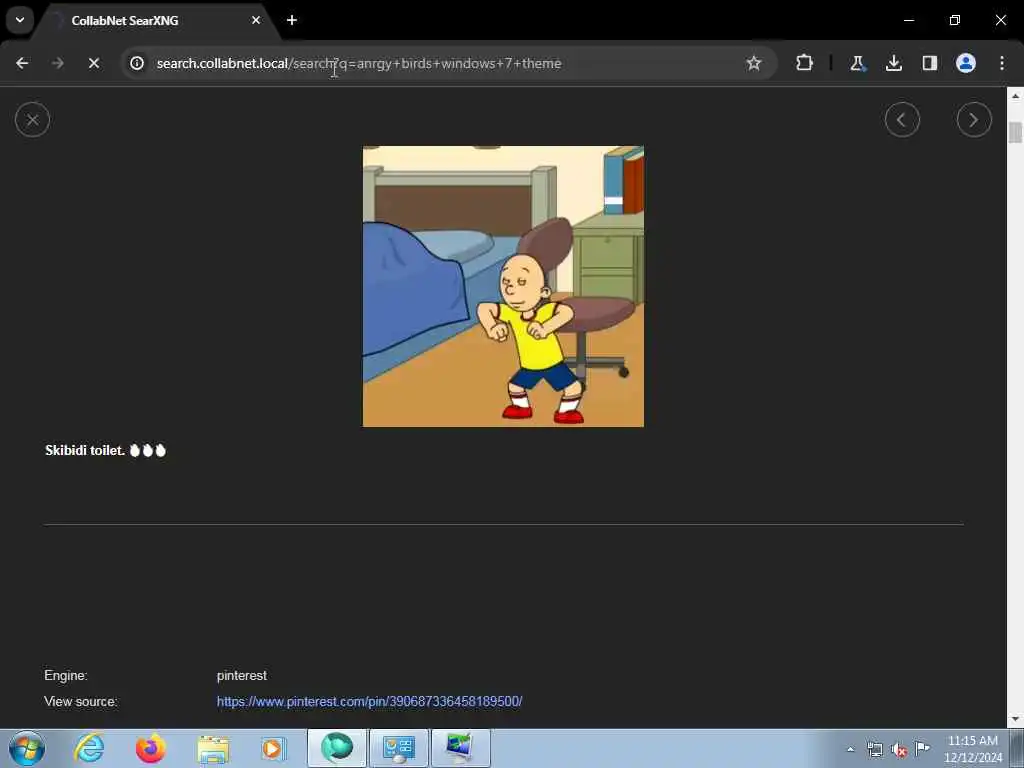Open the Caillou cartoon image
1024x768 pixels.
pyautogui.click(x=503, y=286)
